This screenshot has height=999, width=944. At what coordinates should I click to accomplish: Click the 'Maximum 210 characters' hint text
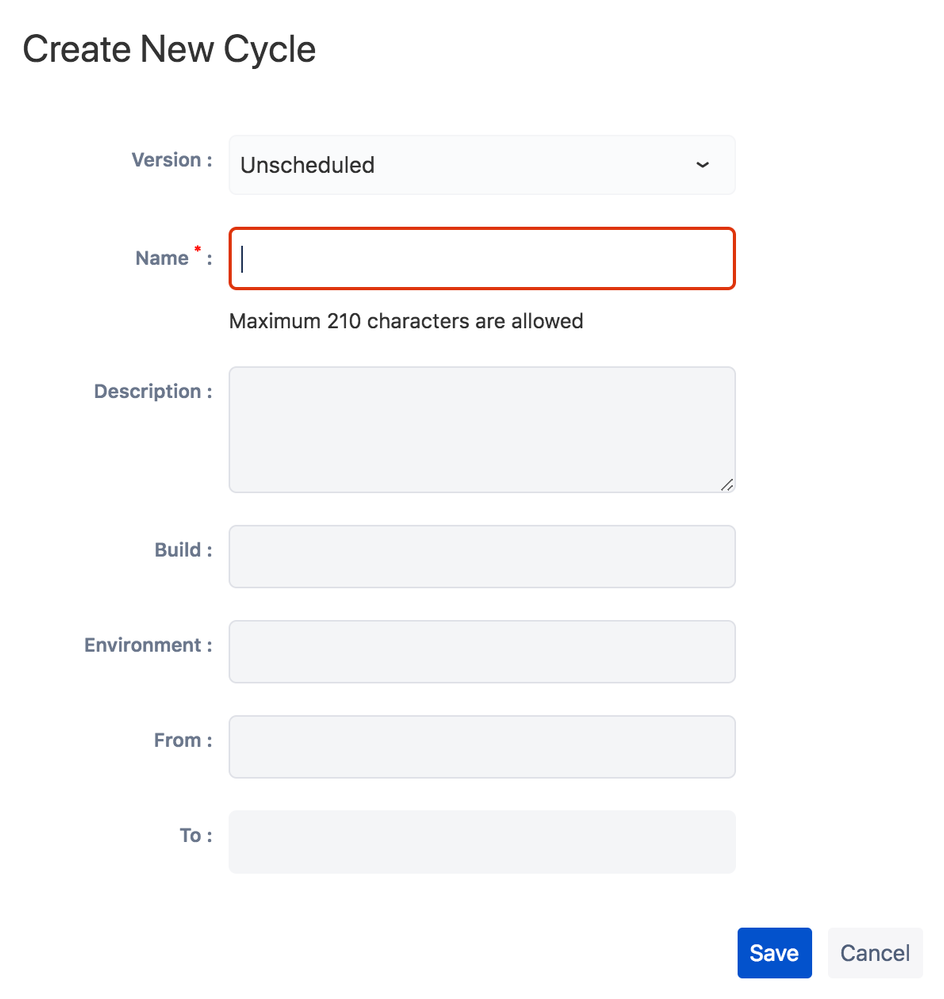406,321
